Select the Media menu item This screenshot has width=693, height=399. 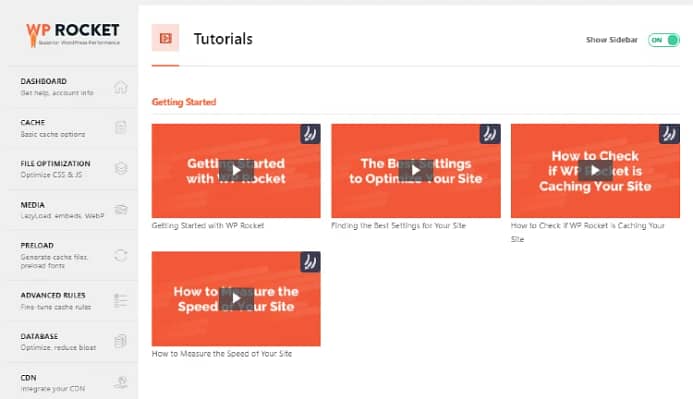[x=73, y=210]
